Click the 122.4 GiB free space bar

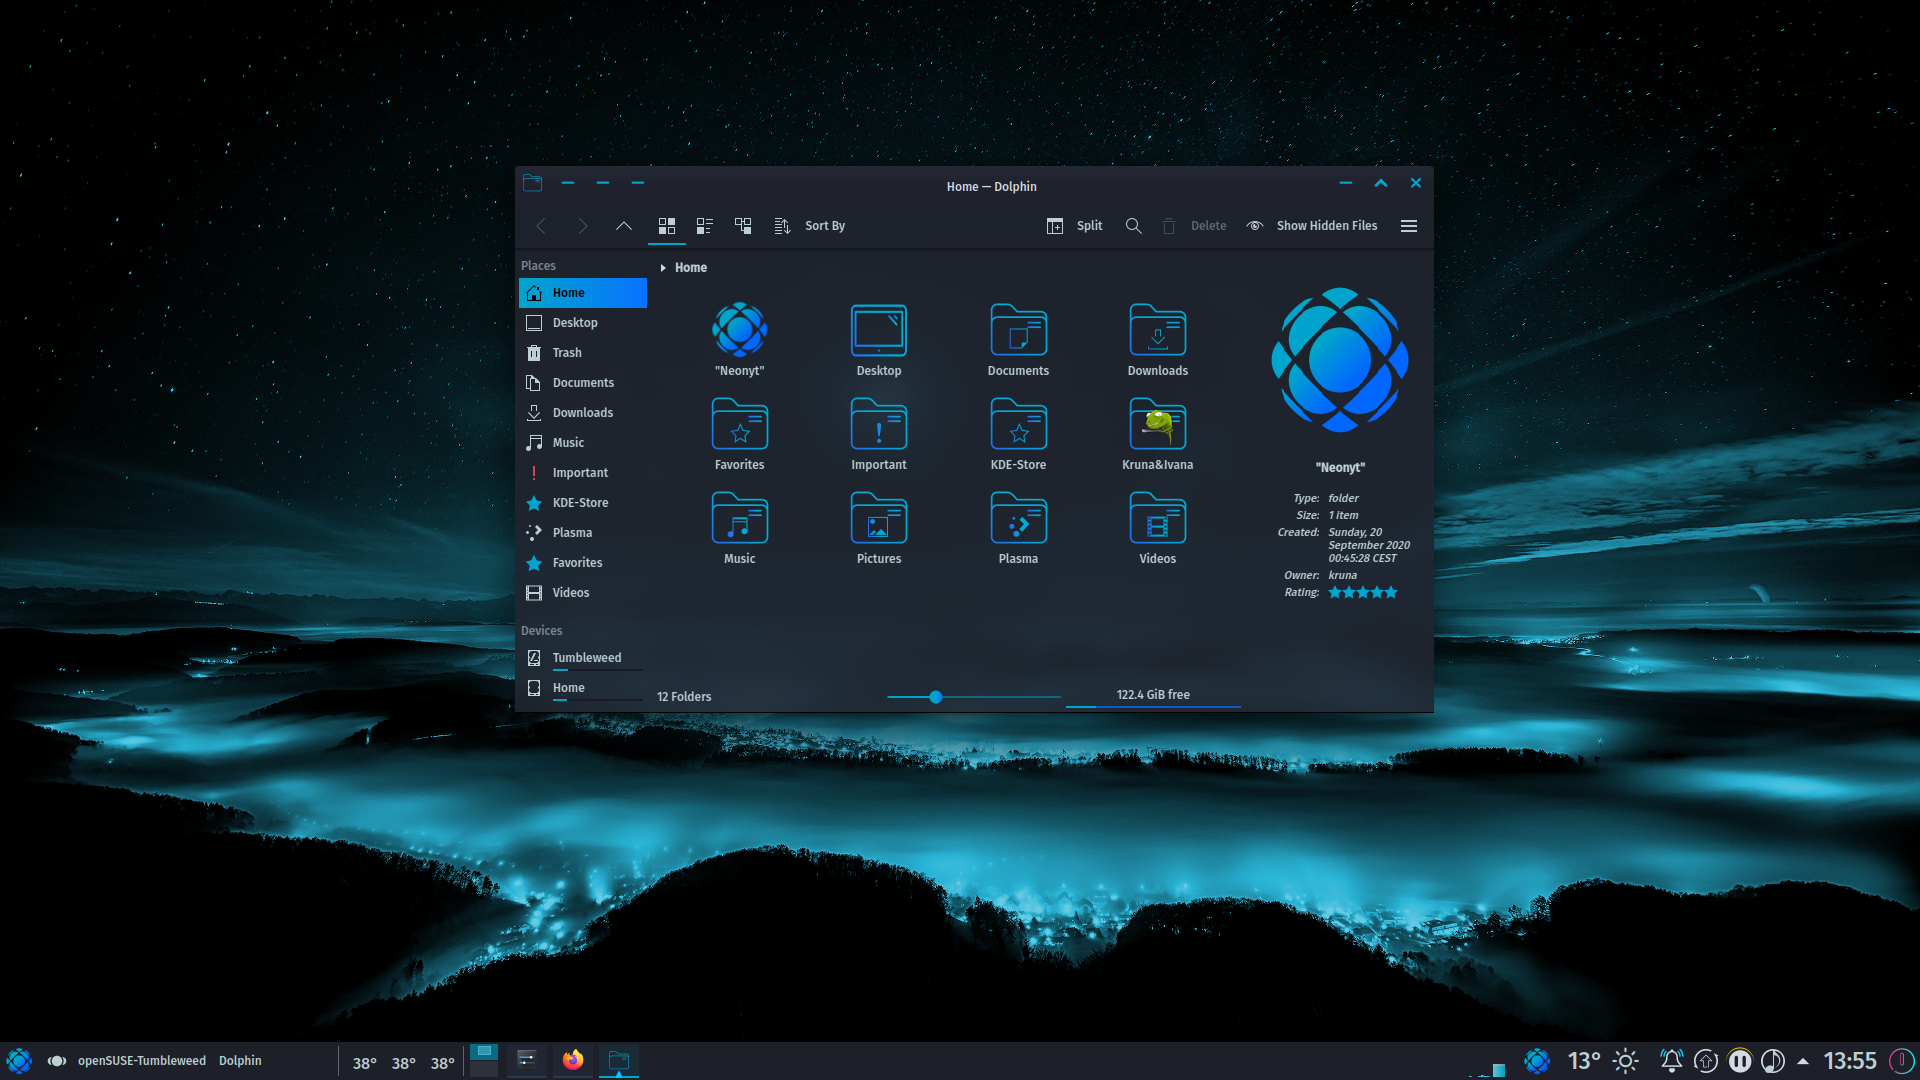(x=1153, y=696)
